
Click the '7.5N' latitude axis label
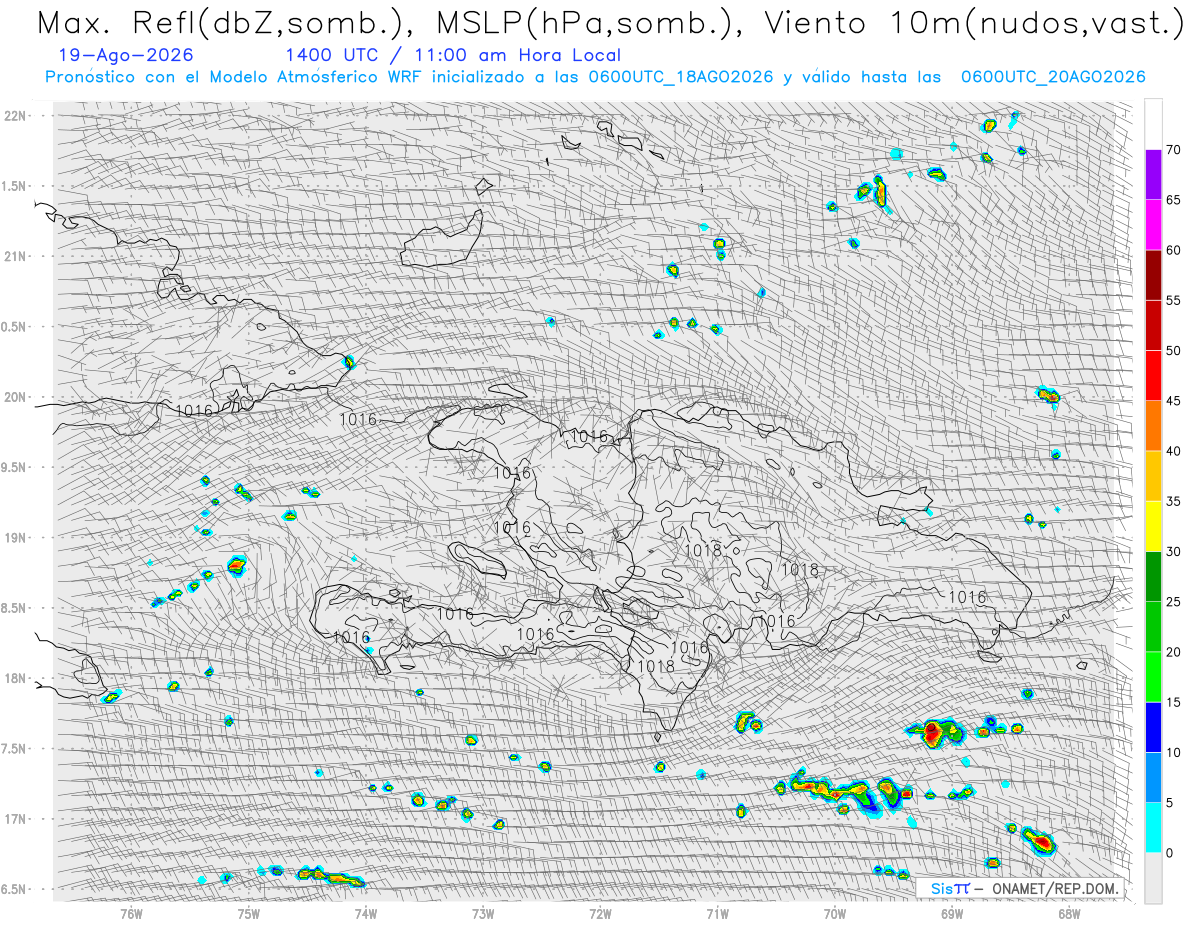click(x=15, y=748)
